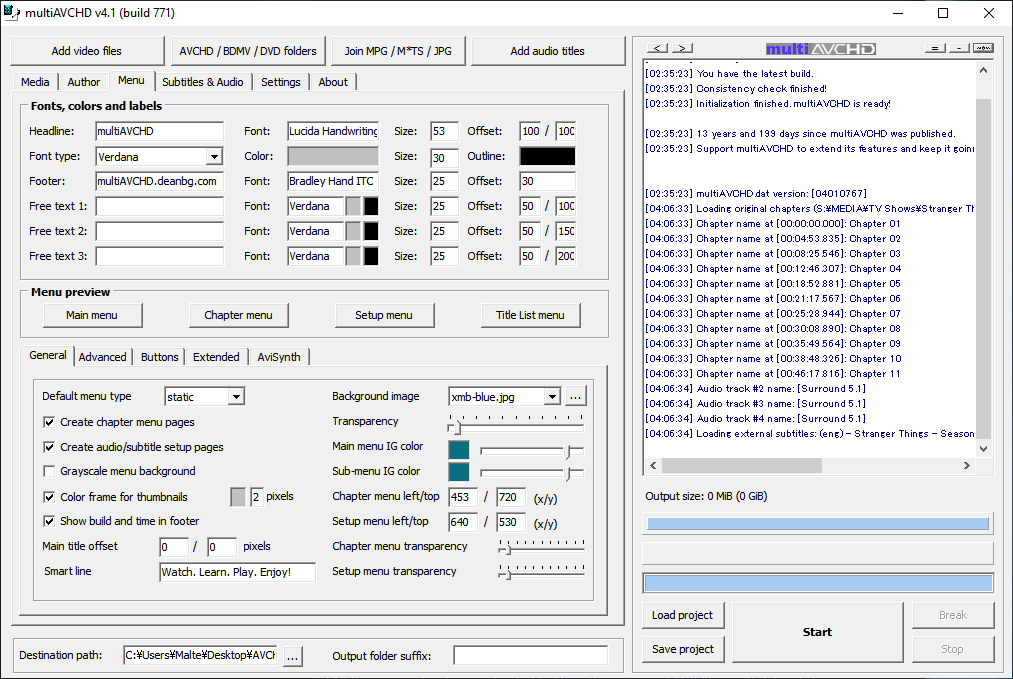Click Free text 1 gray color swatch
The image size is (1013, 679).
click(x=353, y=206)
